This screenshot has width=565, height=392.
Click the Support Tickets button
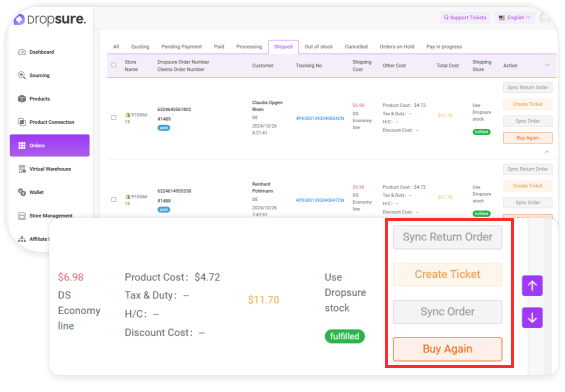(x=465, y=17)
